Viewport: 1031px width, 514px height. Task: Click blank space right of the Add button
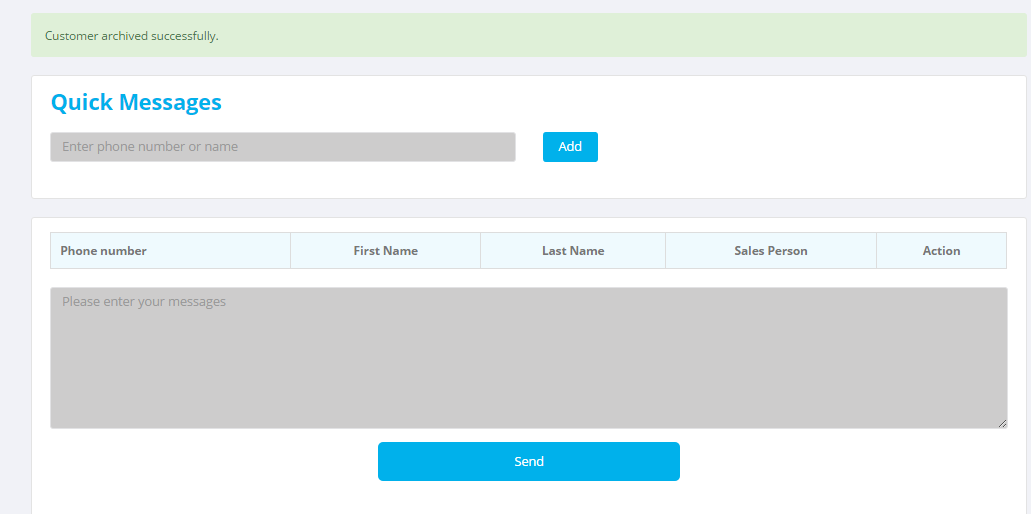pyautogui.click(x=809, y=147)
